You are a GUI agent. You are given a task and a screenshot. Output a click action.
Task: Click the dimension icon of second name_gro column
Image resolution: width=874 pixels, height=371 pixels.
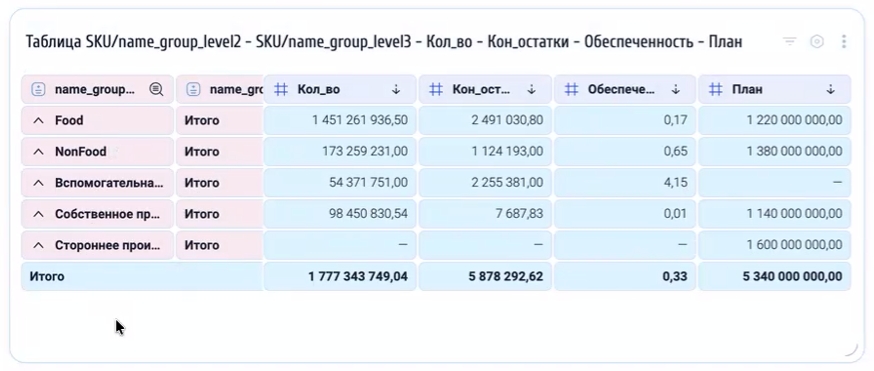[193, 89]
